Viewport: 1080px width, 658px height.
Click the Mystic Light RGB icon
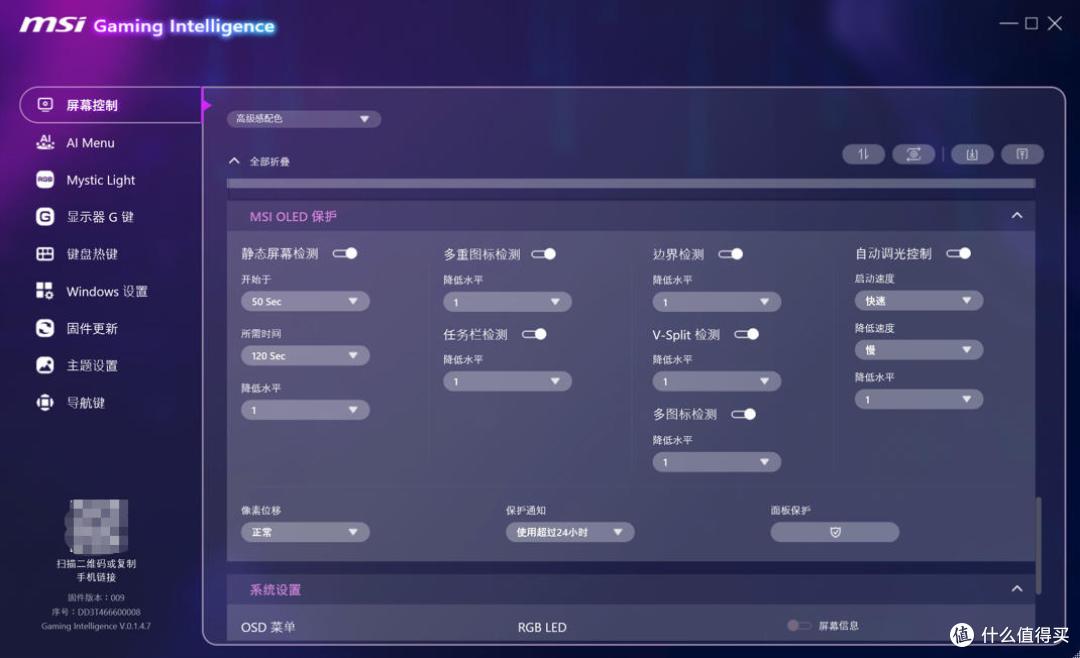click(x=45, y=180)
